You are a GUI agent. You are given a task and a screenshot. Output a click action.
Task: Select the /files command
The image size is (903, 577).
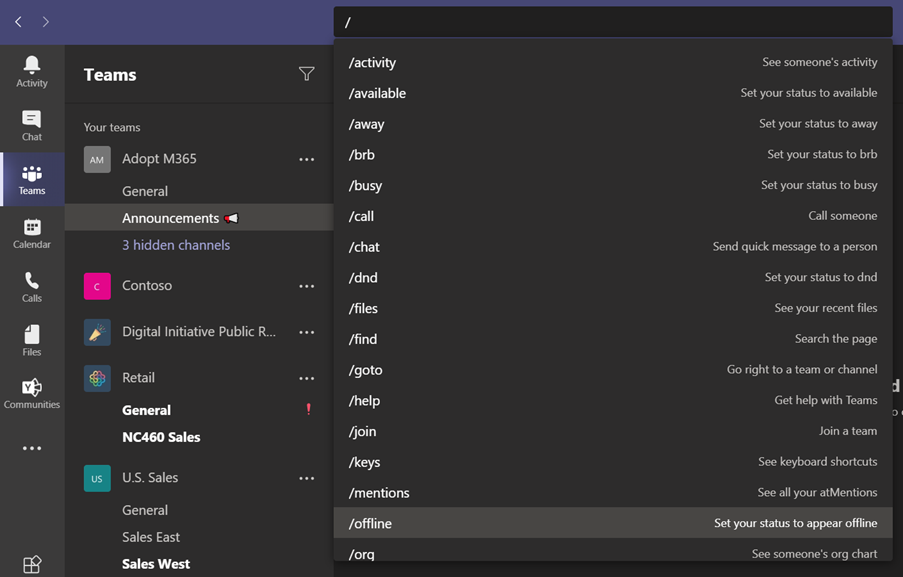pyautogui.click(x=613, y=308)
